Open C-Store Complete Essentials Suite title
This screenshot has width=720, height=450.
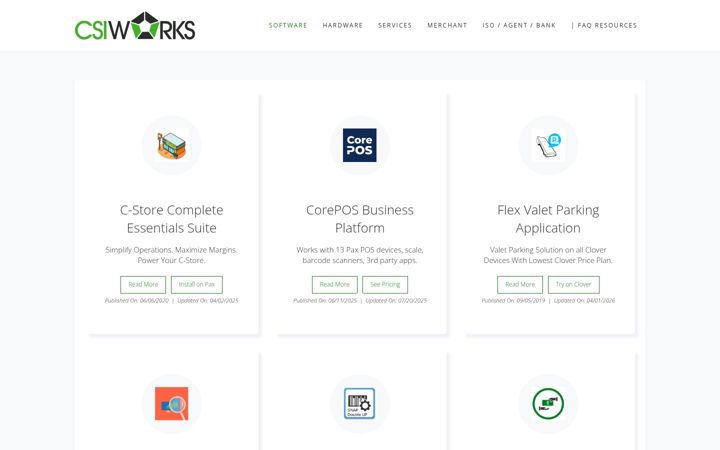coord(171,219)
